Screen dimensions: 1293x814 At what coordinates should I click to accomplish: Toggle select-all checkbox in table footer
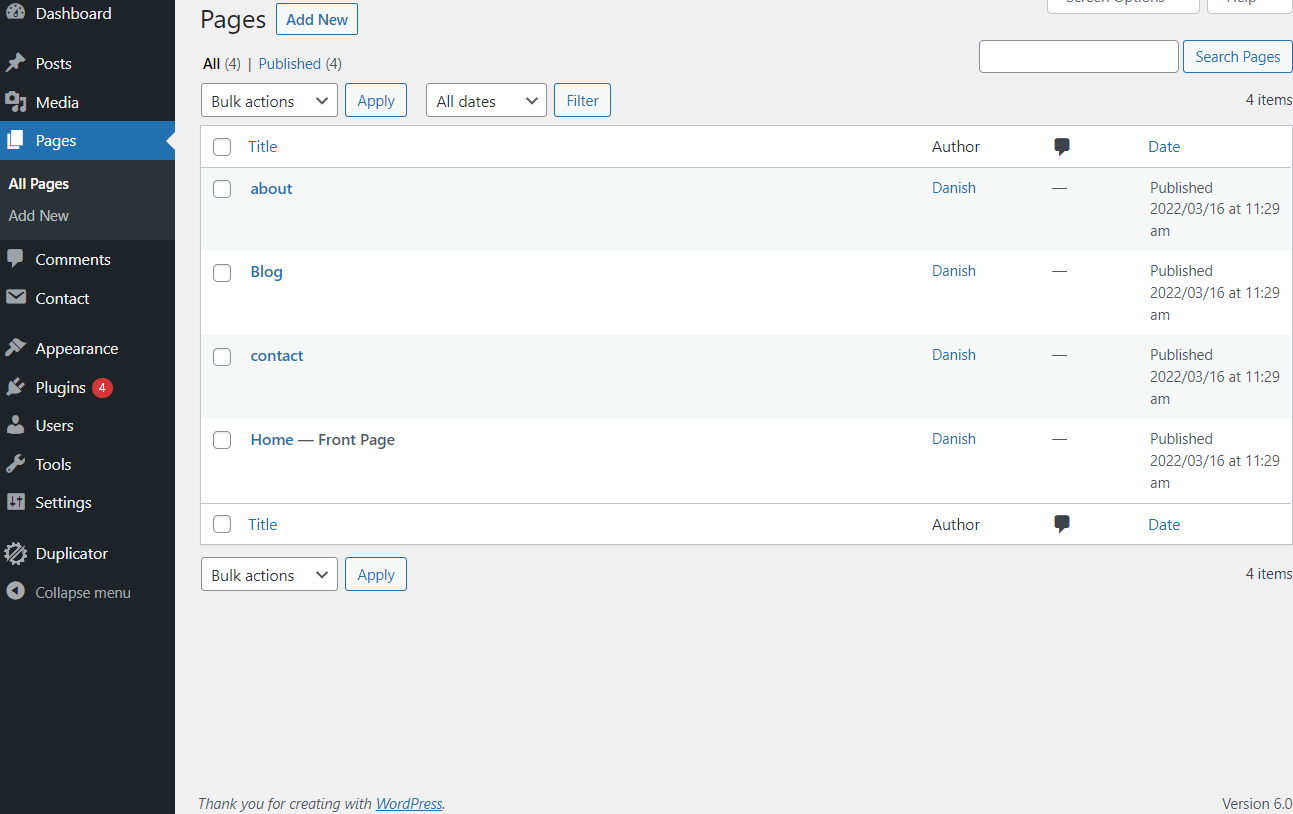click(x=222, y=525)
